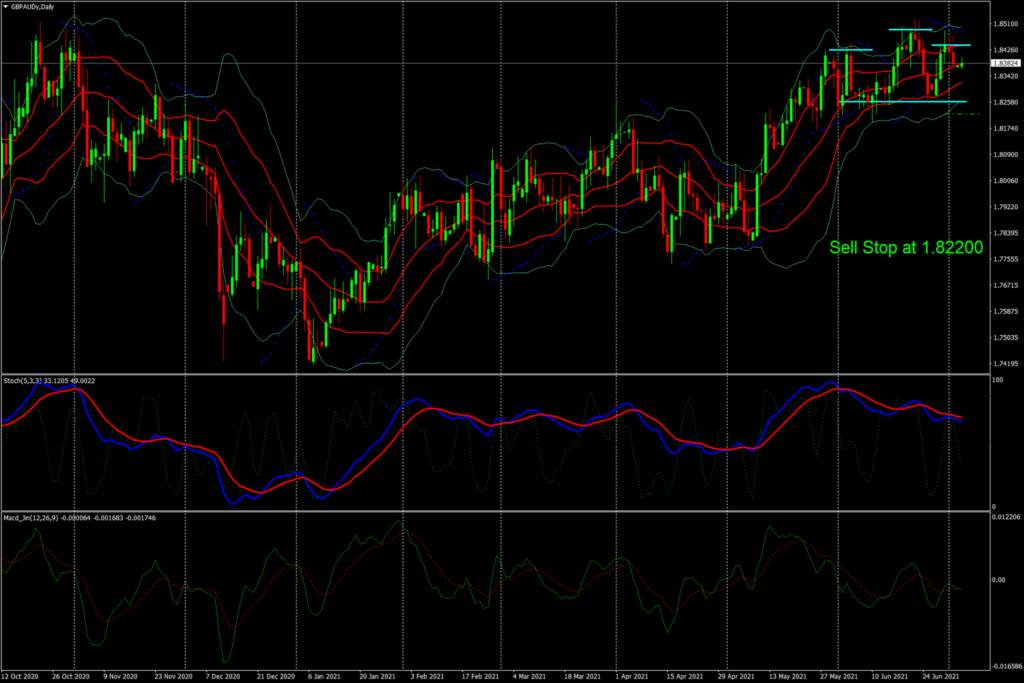1024x683 pixels.
Task: Click the 1.85100 price scale label
Action: pos(1006,24)
